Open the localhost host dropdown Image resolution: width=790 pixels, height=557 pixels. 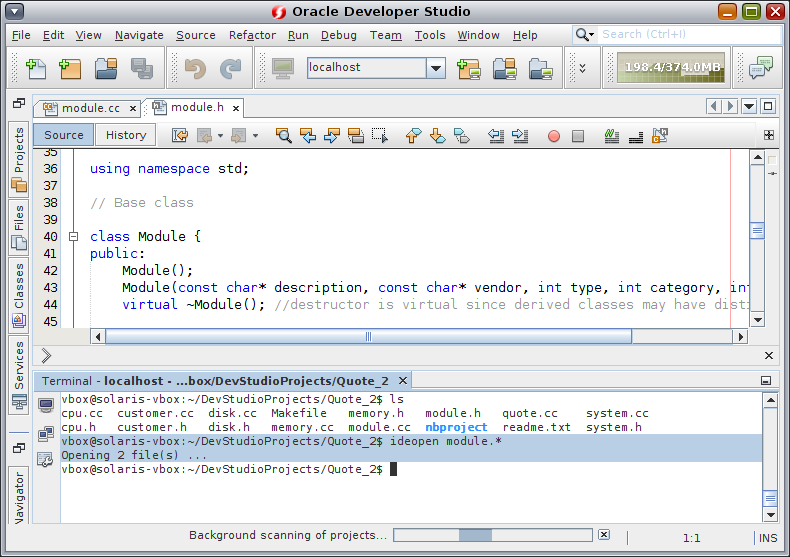(x=436, y=67)
